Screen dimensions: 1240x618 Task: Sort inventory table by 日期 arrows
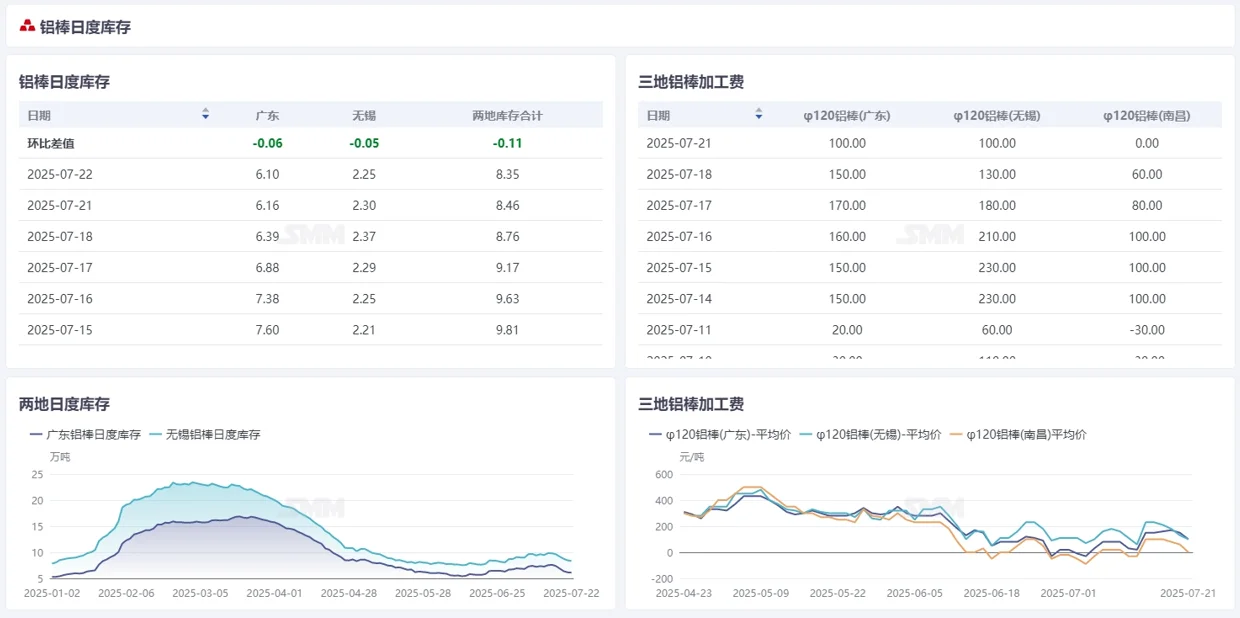coord(205,114)
